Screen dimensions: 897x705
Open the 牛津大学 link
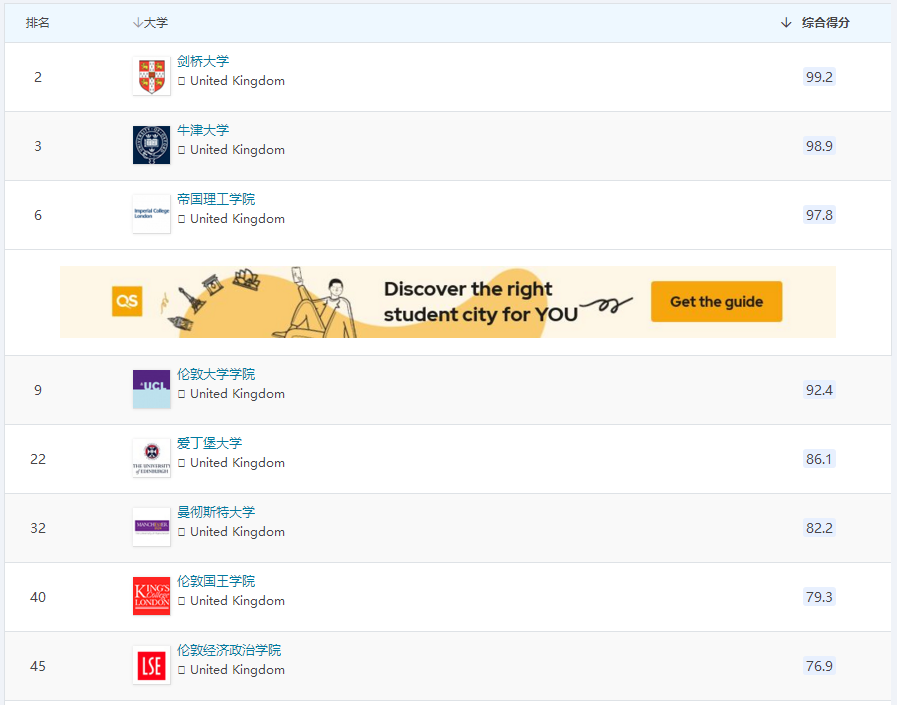tap(203, 130)
